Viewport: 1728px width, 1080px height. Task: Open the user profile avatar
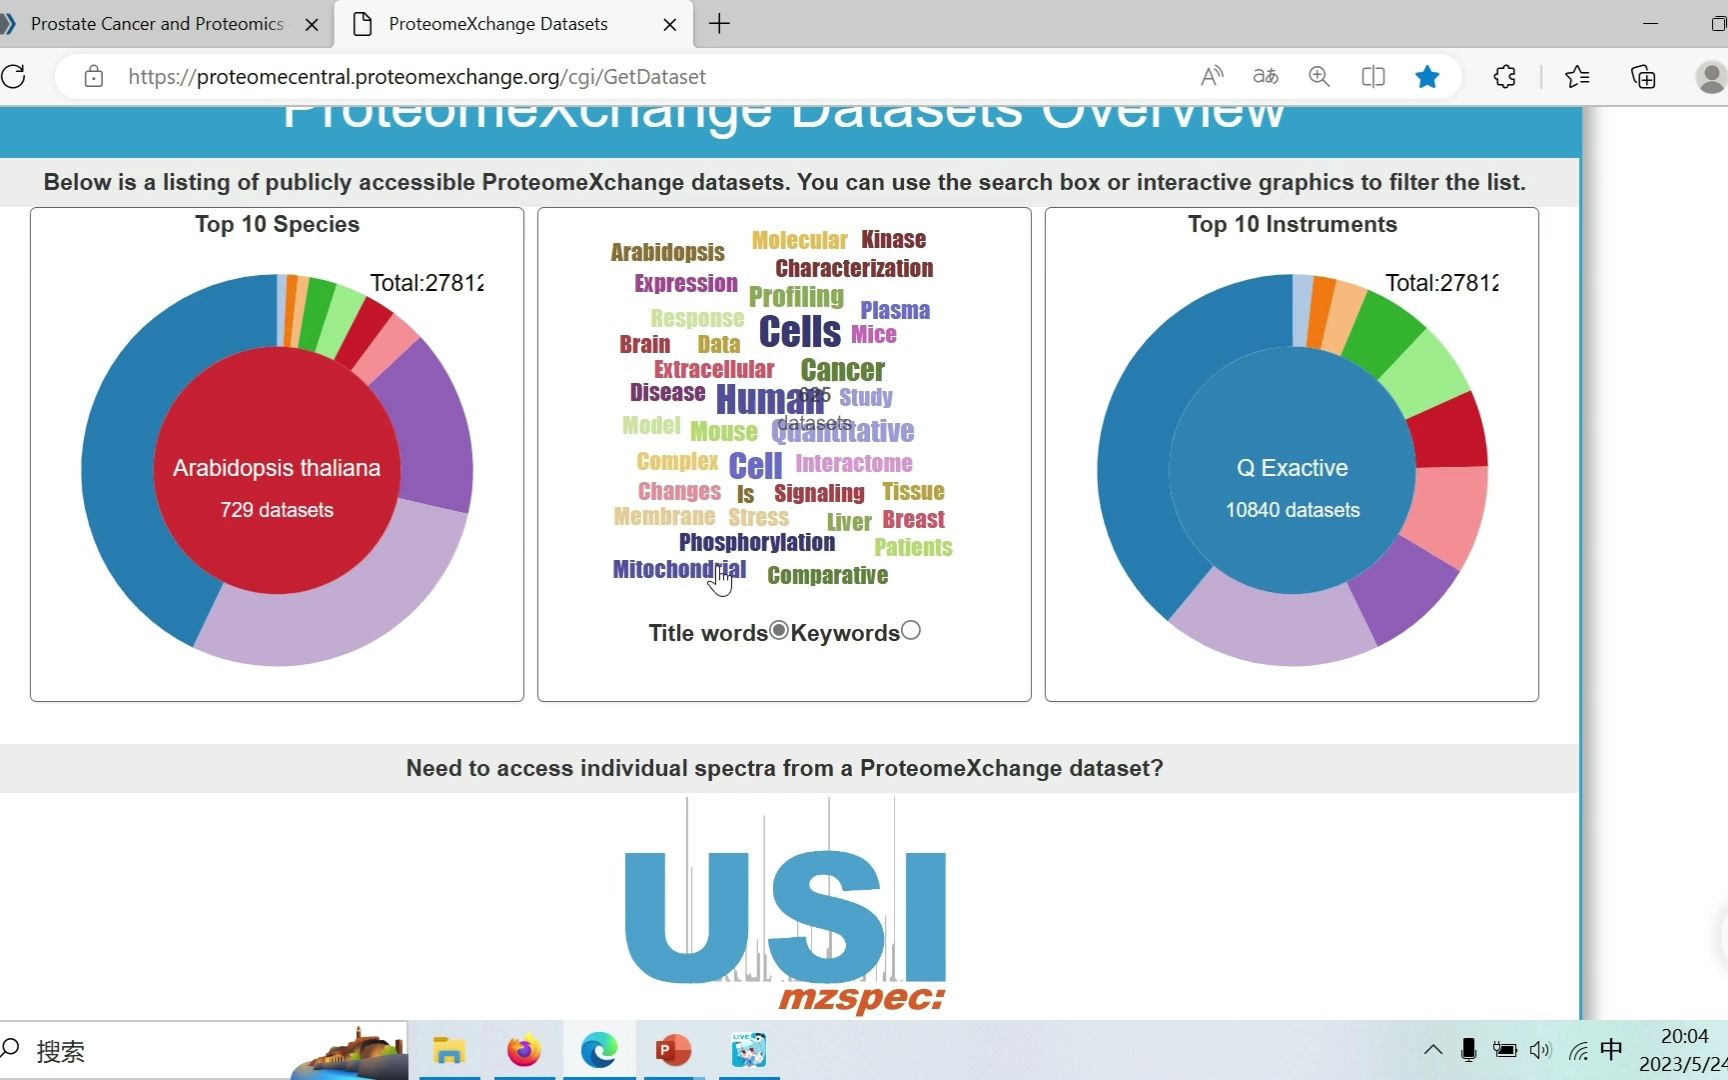1711,76
